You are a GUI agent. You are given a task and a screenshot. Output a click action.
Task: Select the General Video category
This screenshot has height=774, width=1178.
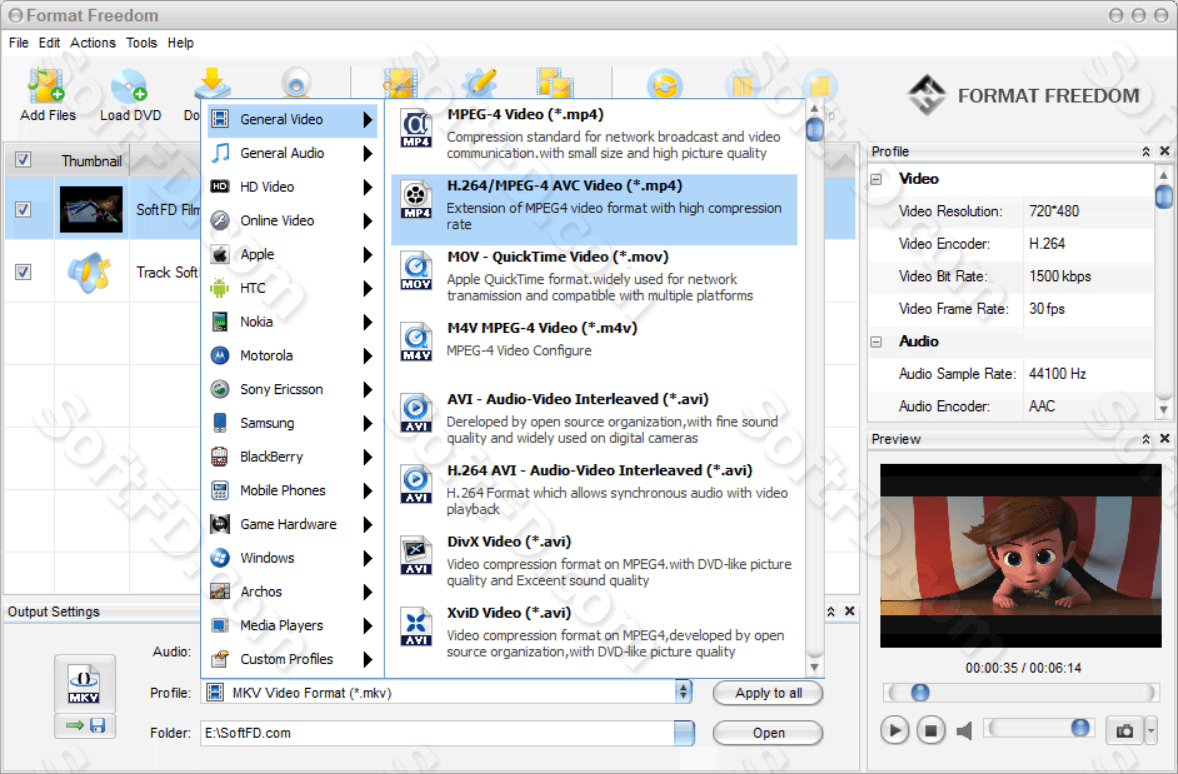[x=292, y=119]
